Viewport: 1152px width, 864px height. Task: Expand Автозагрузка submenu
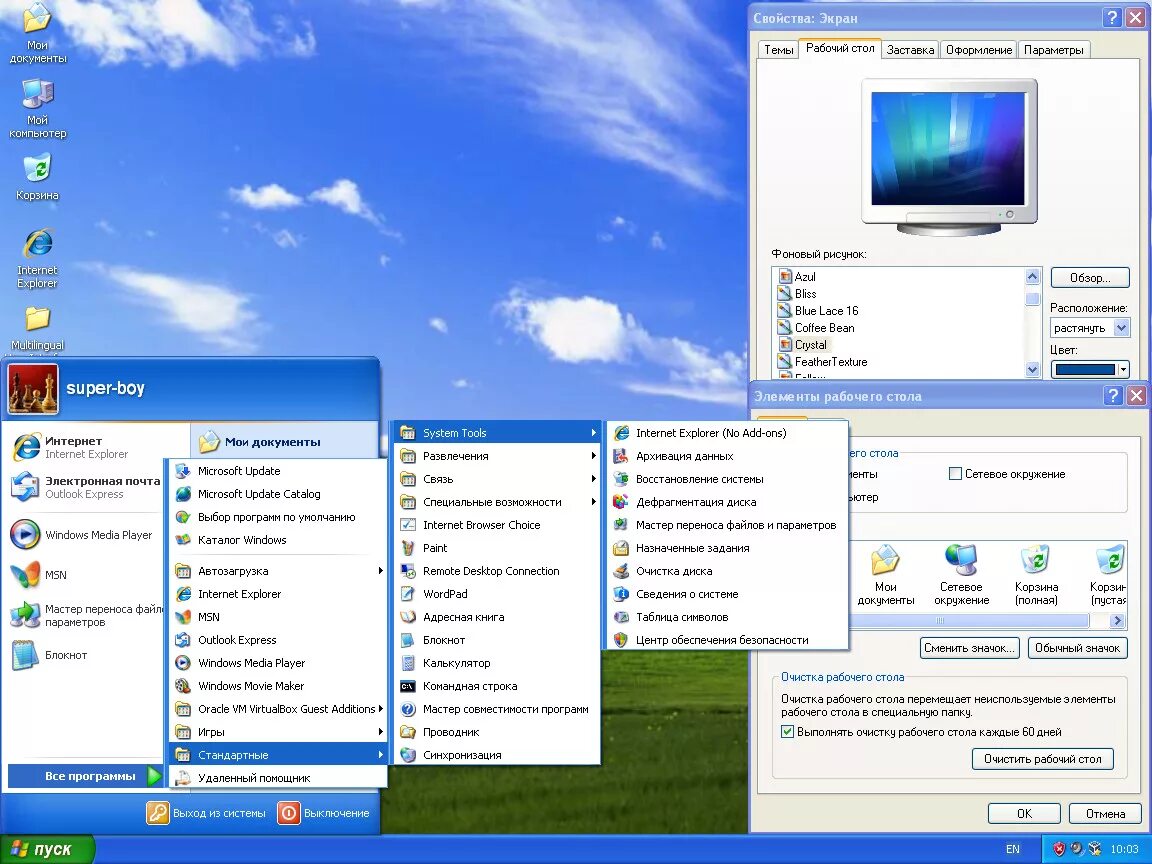coord(278,571)
